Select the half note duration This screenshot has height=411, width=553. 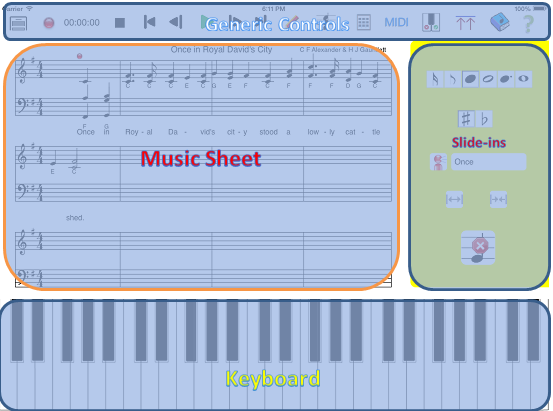coord(488,79)
